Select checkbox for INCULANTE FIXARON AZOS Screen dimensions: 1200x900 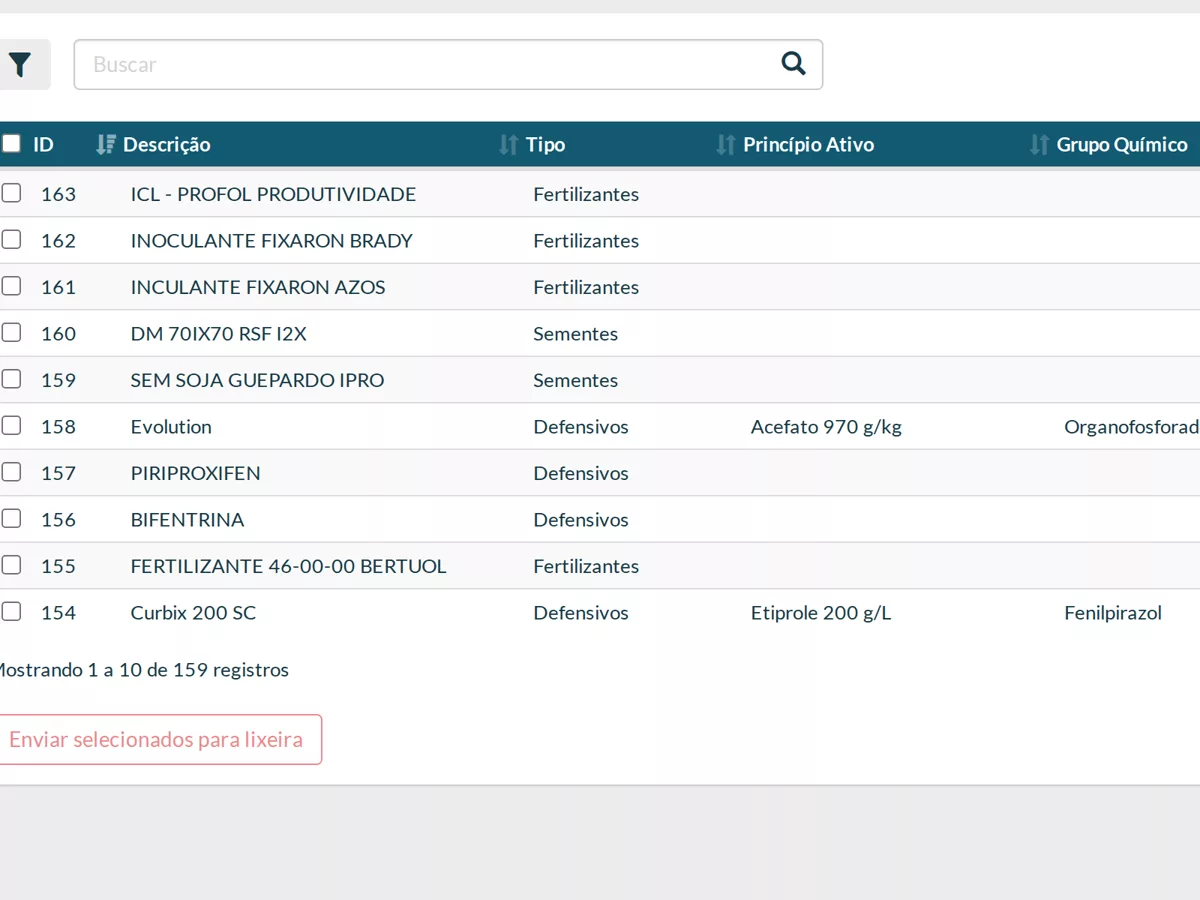pos(11,286)
